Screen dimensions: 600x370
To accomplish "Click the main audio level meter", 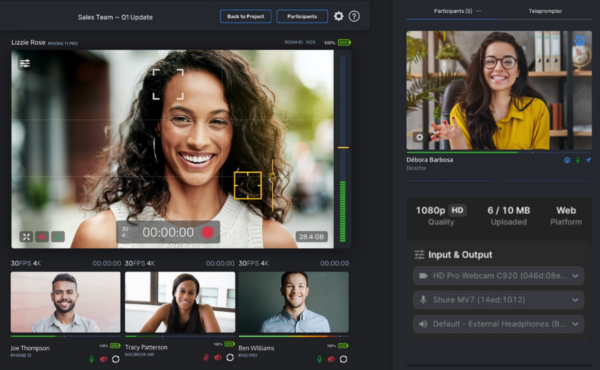I will (343, 149).
